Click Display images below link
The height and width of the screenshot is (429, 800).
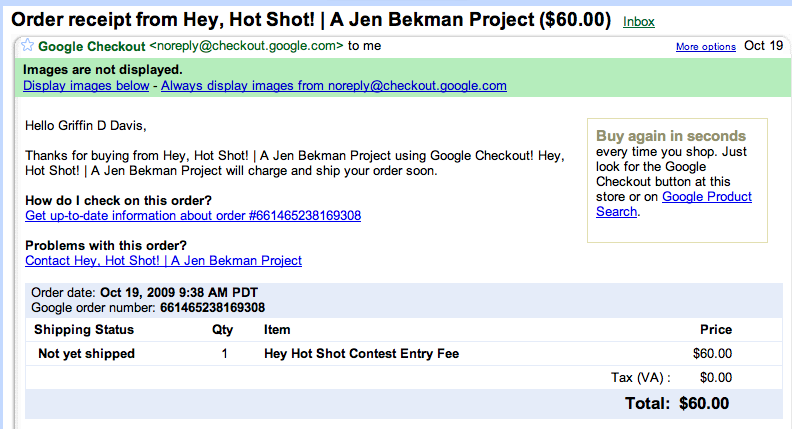tap(86, 86)
